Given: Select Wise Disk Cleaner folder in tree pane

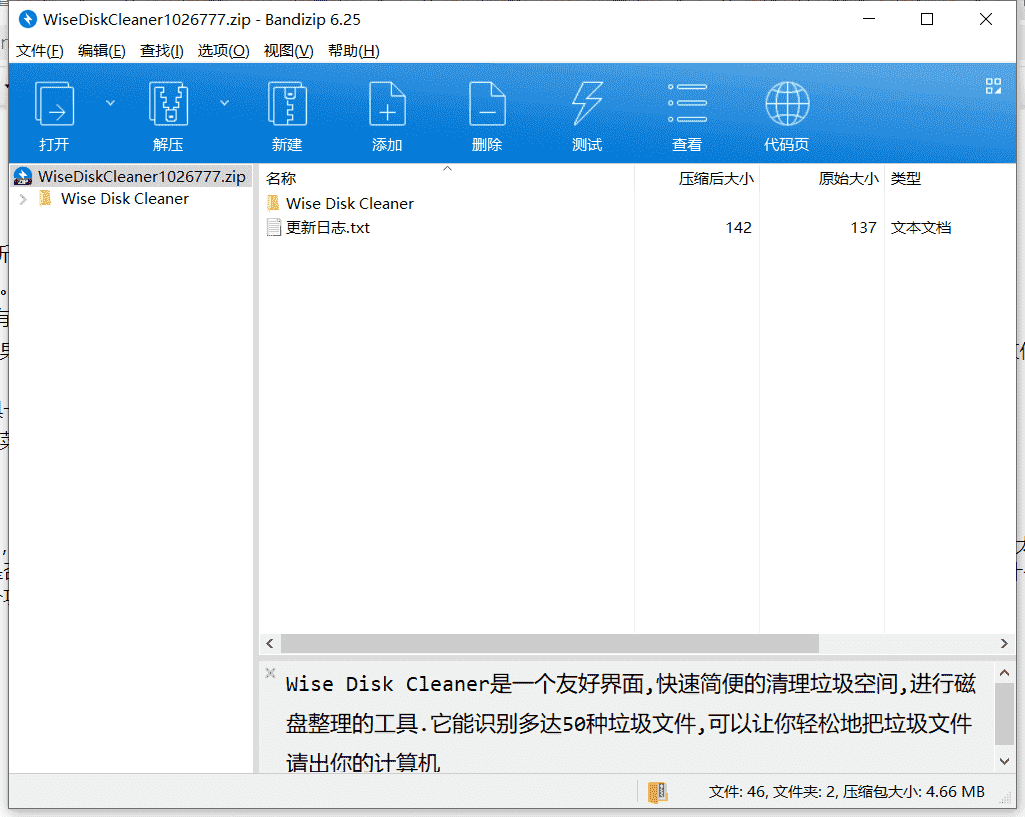Looking at the screenshot, I should point(124,199).
